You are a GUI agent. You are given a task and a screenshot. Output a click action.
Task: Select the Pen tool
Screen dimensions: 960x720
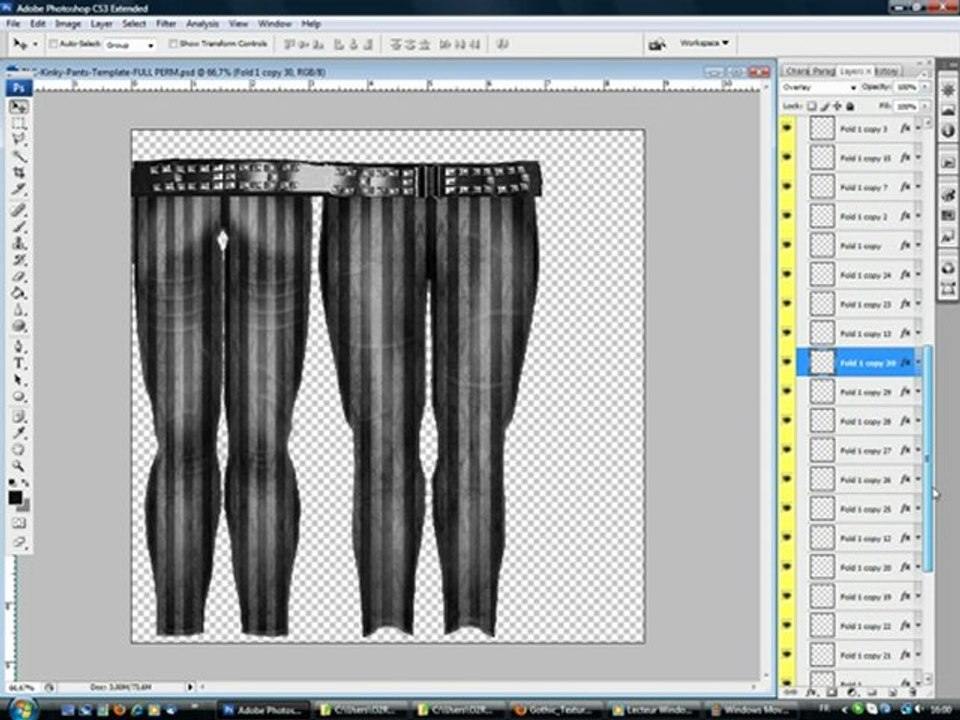click(19, 347)
